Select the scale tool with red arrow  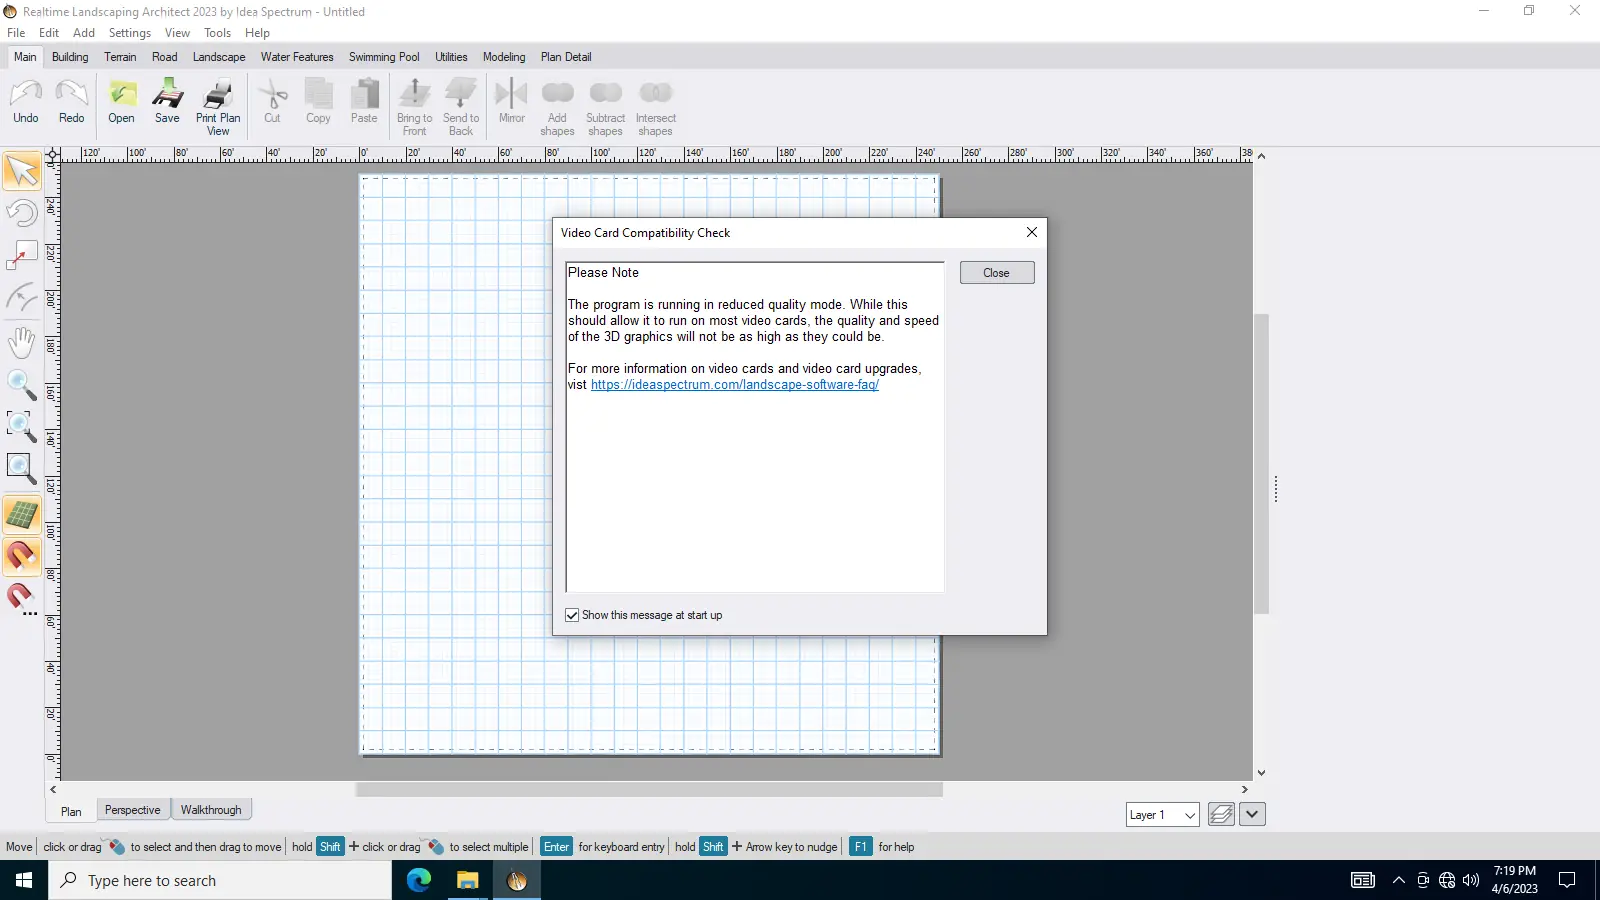[22, 256]
